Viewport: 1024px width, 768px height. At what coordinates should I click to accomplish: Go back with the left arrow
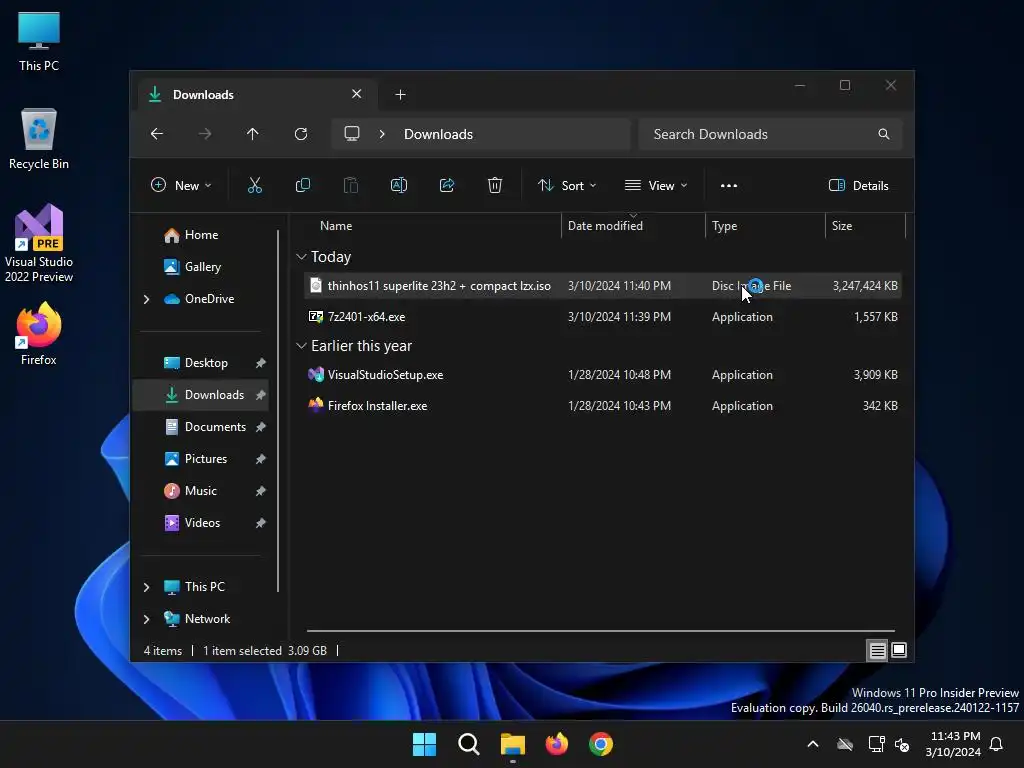pyautogui.click(x=157, y=134)
